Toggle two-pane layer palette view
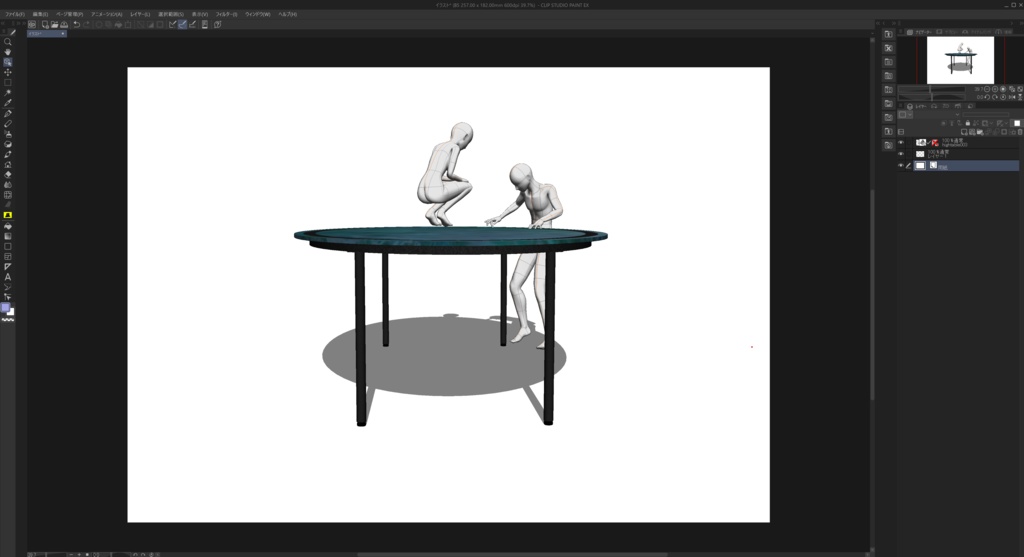1024x557 pixels. click(x=901, y=132)
